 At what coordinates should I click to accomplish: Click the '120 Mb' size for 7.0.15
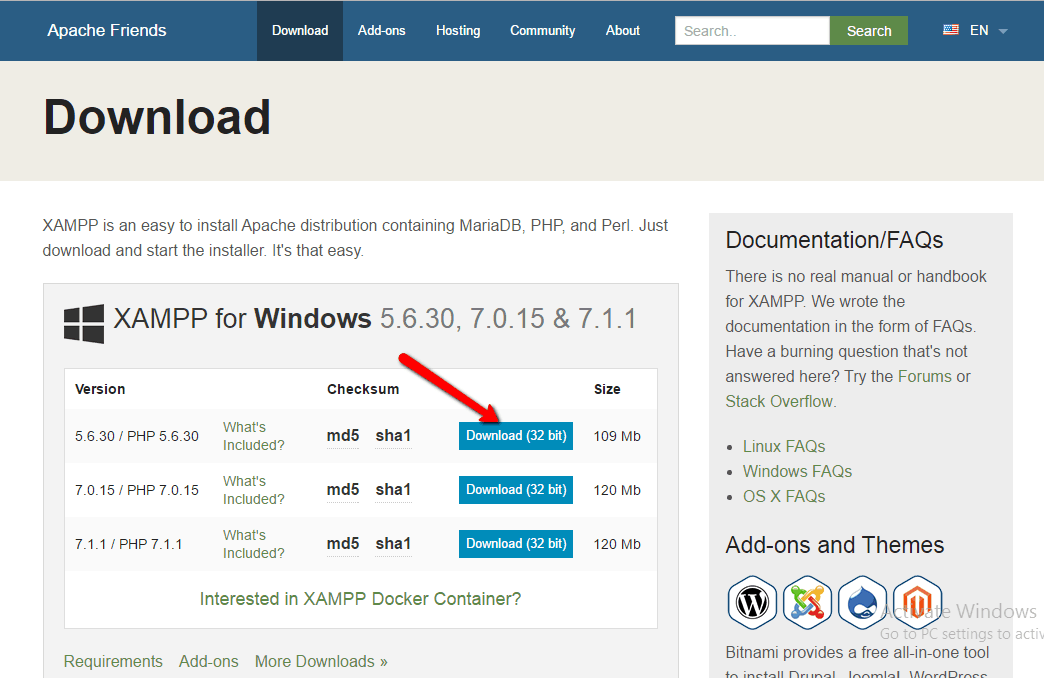point(617,490)
